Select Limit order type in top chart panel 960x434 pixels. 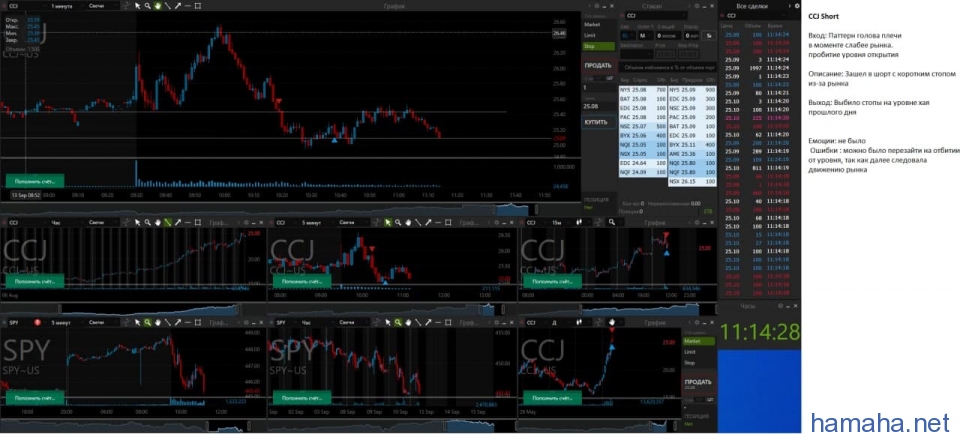coord(599,36)
